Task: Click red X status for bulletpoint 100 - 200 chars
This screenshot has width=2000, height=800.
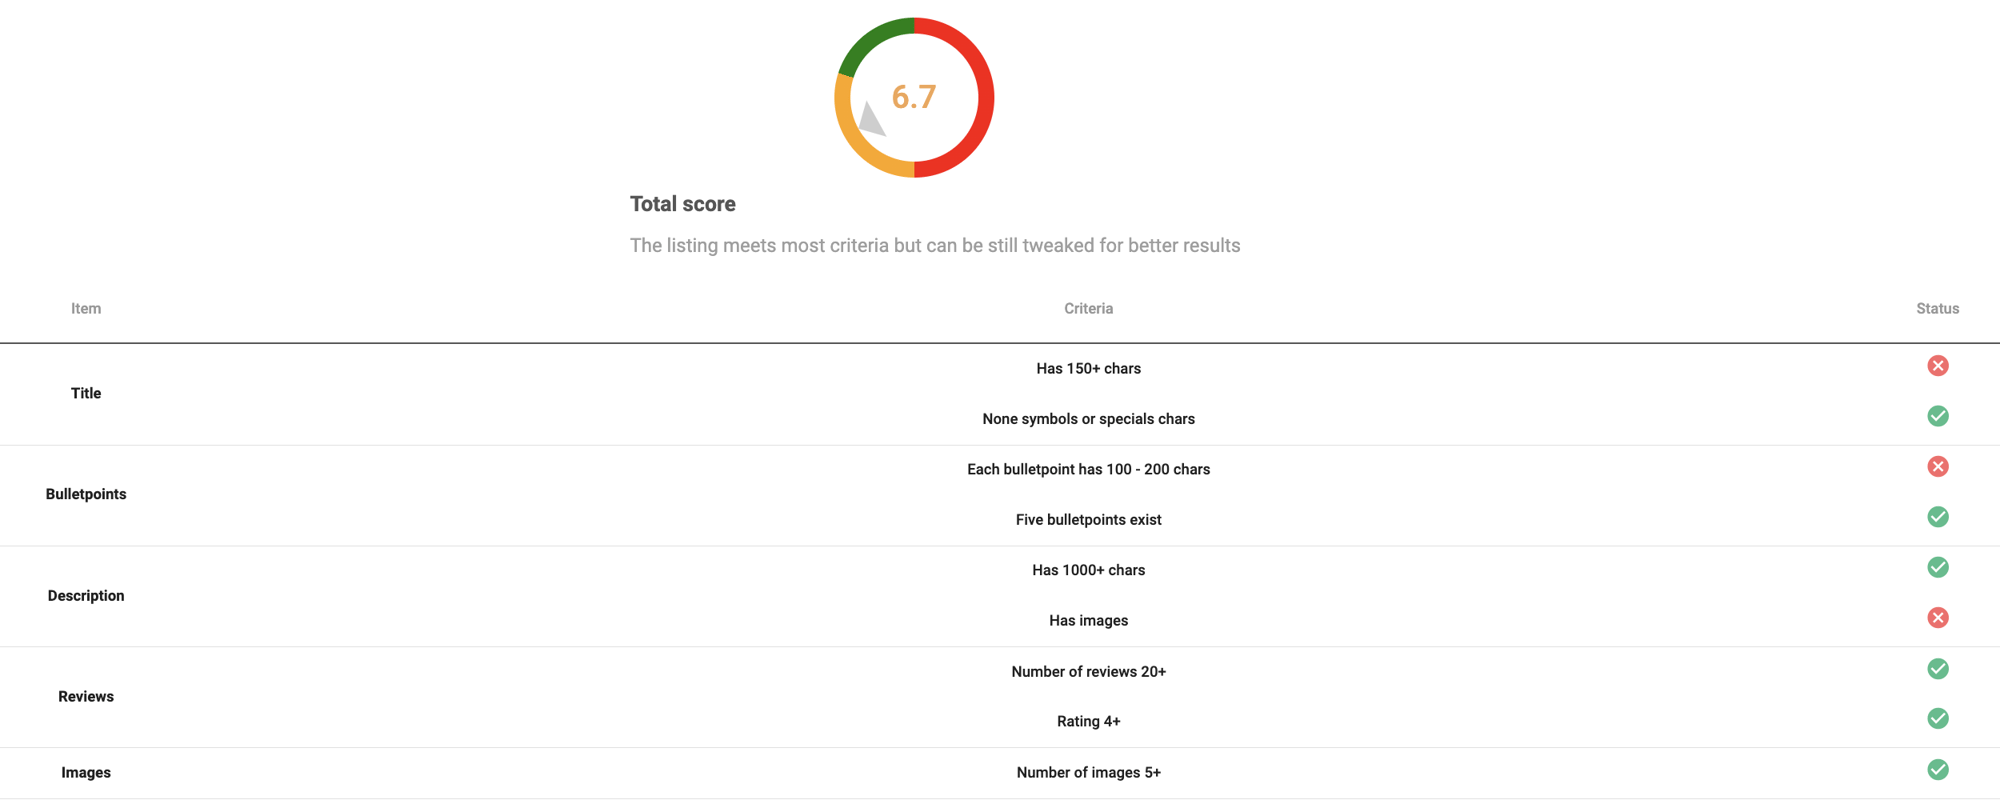Action: (x=1937, y=467)
